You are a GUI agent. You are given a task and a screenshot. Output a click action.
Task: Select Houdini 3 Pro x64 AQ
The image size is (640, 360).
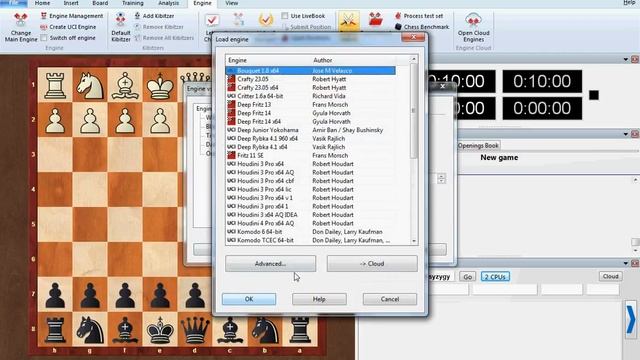[x=311, y=172]
